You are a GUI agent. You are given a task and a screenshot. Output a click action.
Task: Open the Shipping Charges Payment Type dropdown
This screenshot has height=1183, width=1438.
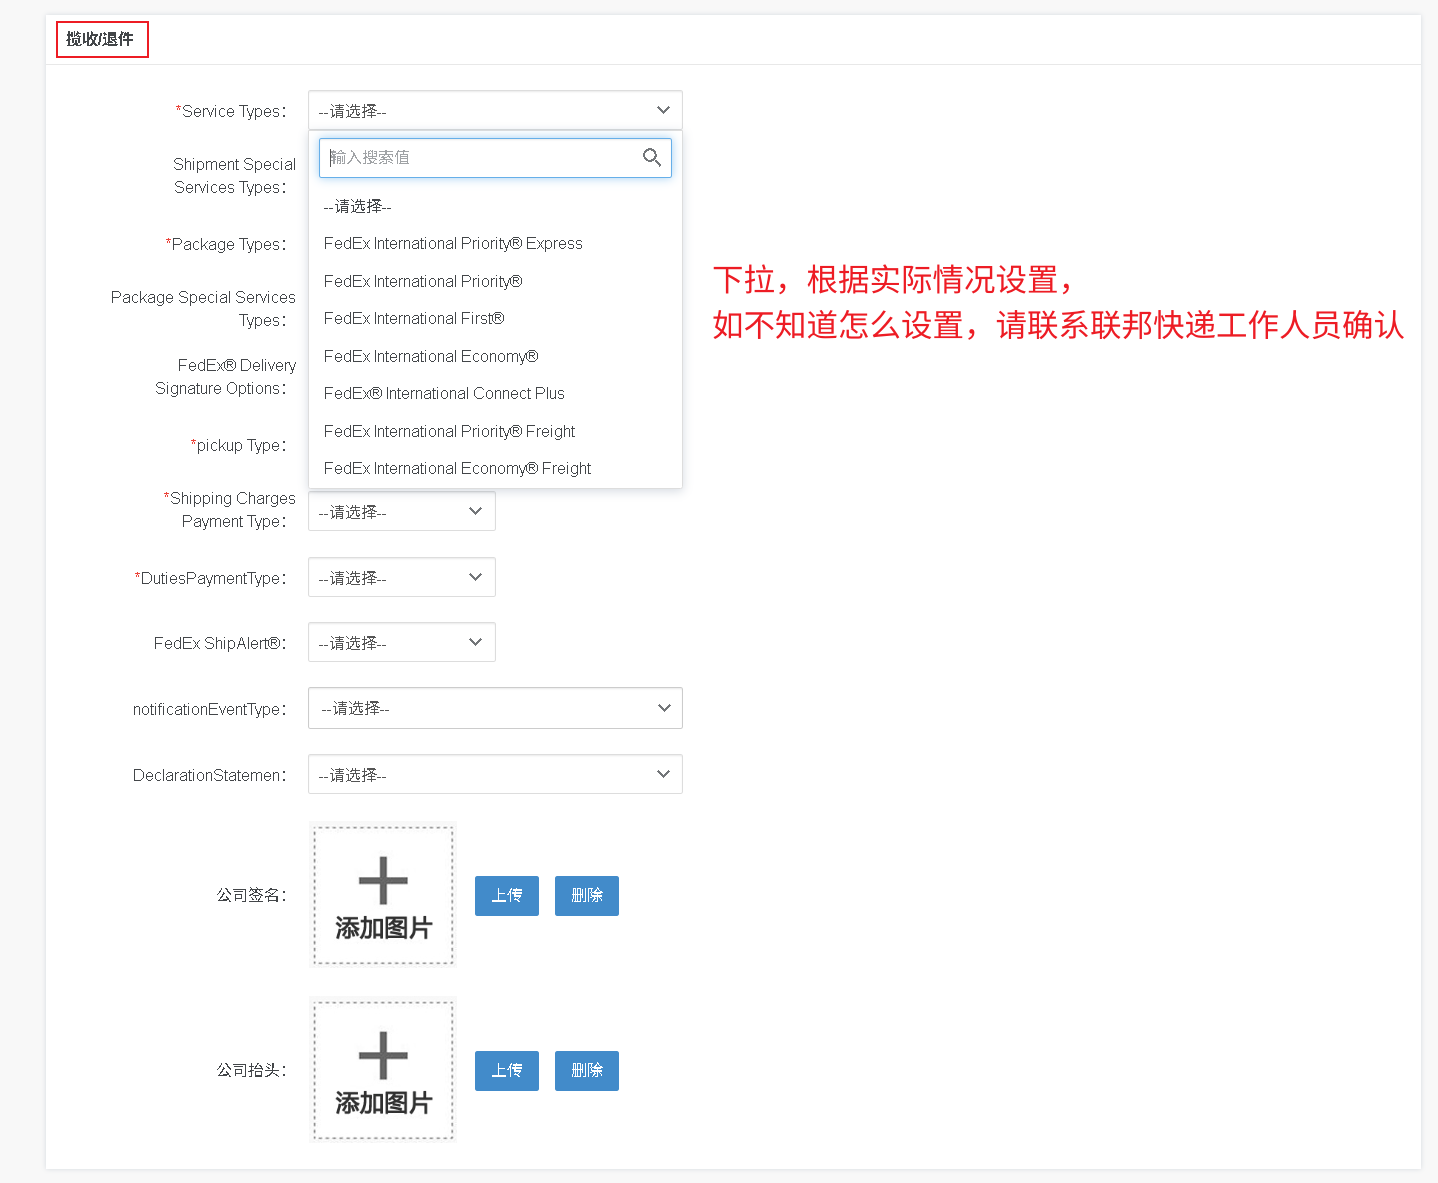pos(402,512)
